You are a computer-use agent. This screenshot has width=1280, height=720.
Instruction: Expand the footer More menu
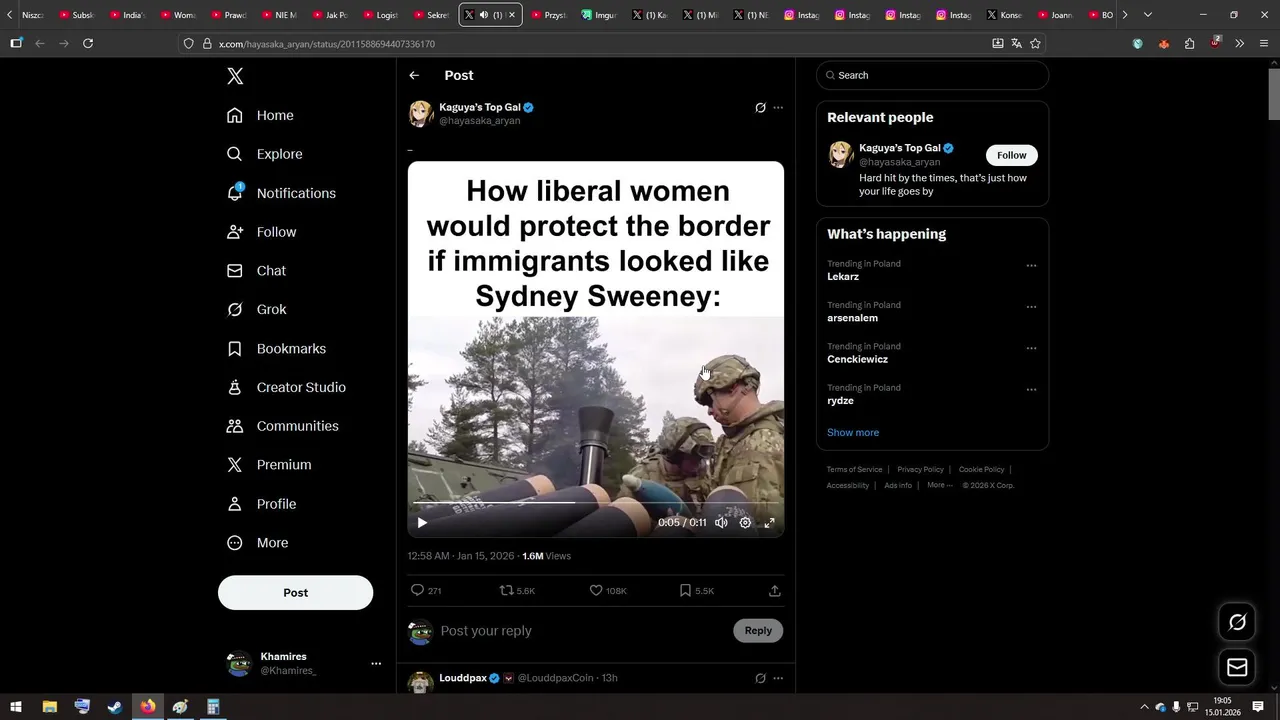coord(939,485)
